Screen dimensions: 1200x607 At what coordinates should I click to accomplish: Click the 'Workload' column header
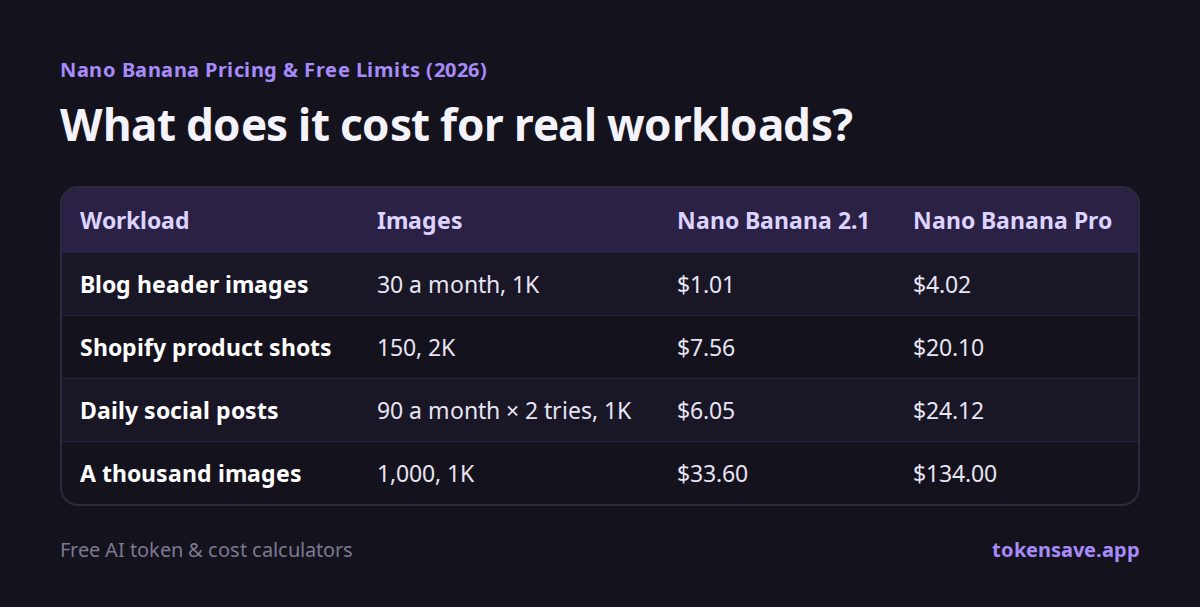pyautogui.click(x=134, y=221)
